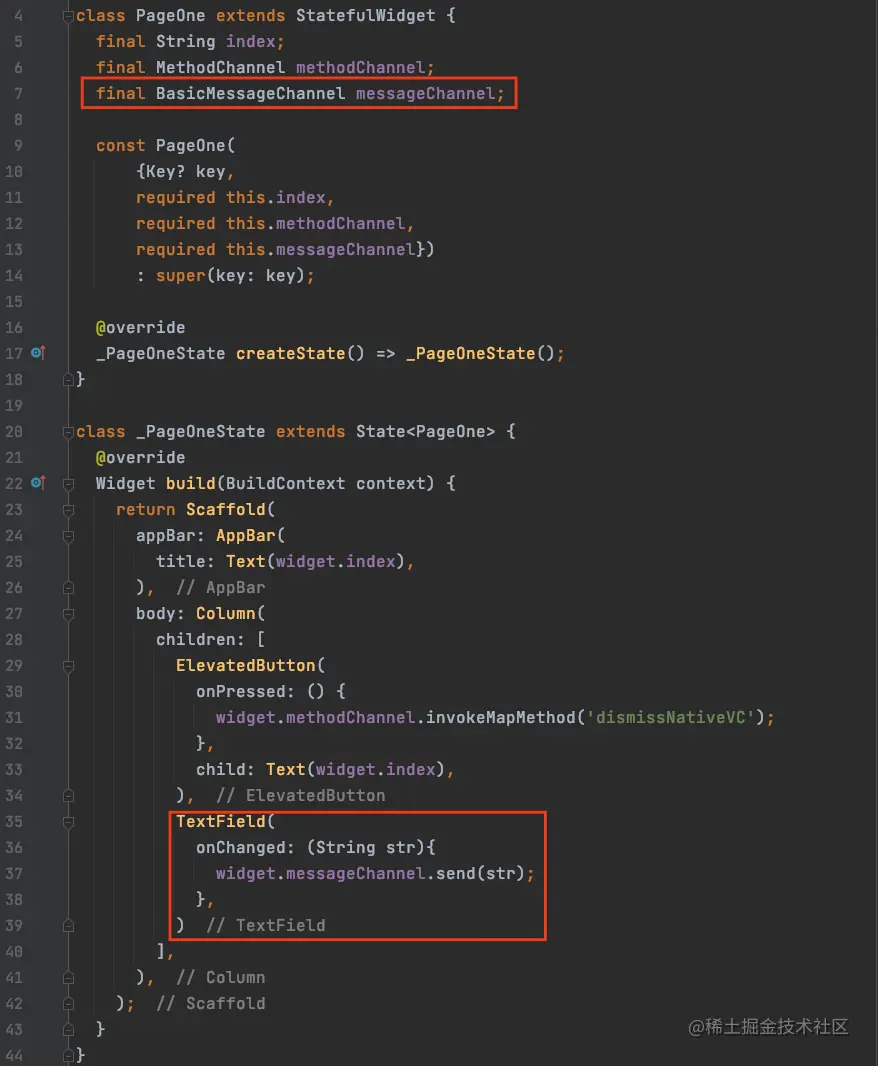Image resolution: width=878 pixels, height=1066 pixels.
Task: Click the fold-end marker at line 43
Action: pyautogui.click(x=68, y=1029)
